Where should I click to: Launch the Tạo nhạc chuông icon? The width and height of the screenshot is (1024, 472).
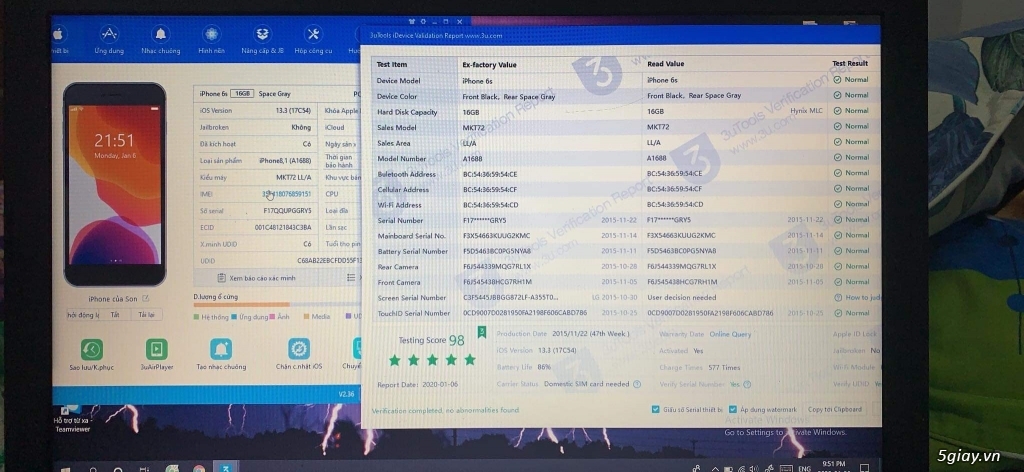click(221, 349)
